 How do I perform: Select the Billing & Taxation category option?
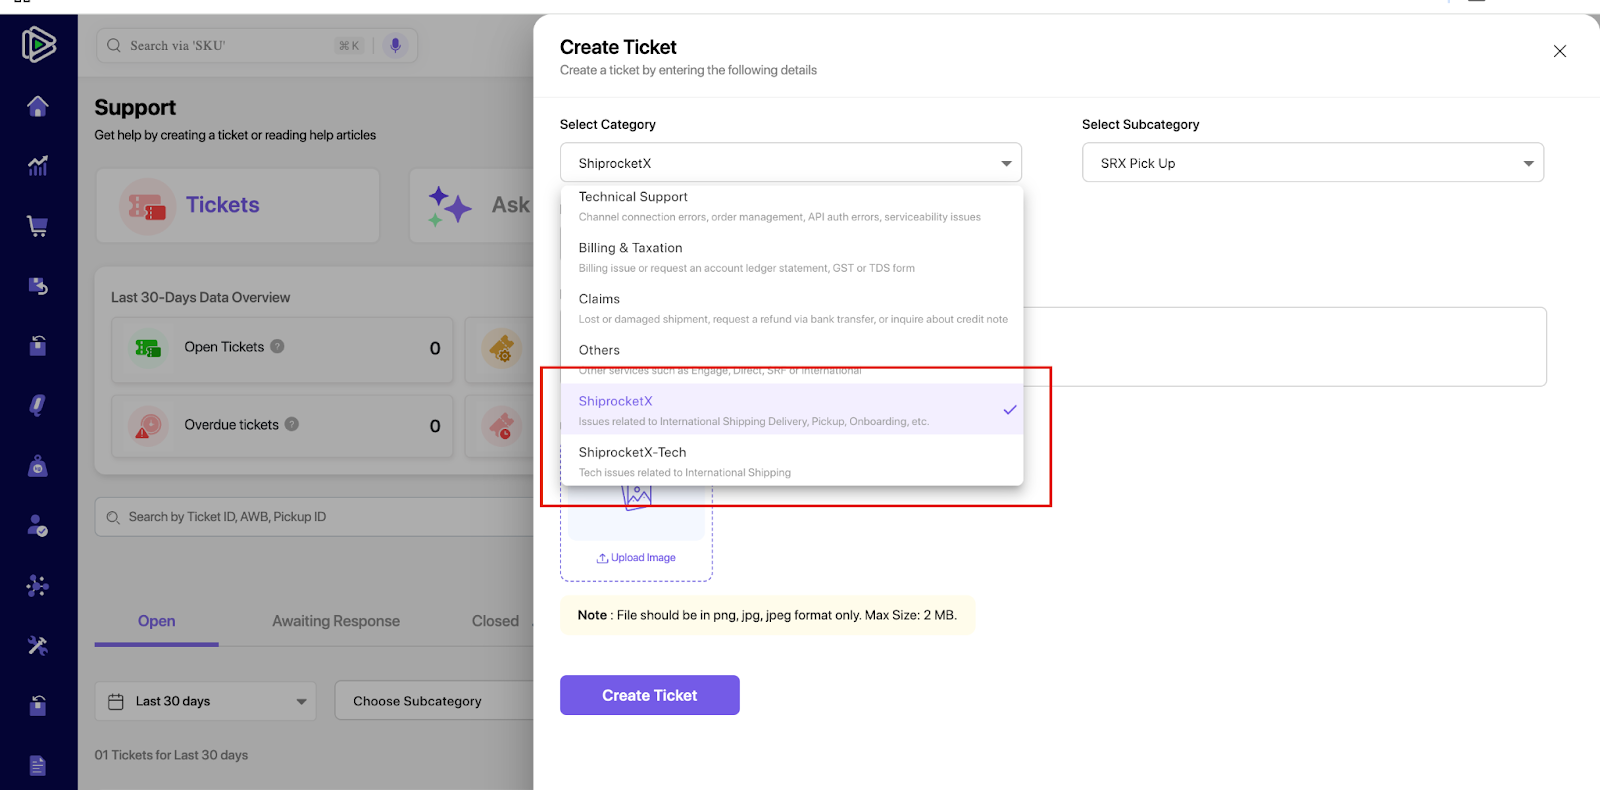(792, 257)
